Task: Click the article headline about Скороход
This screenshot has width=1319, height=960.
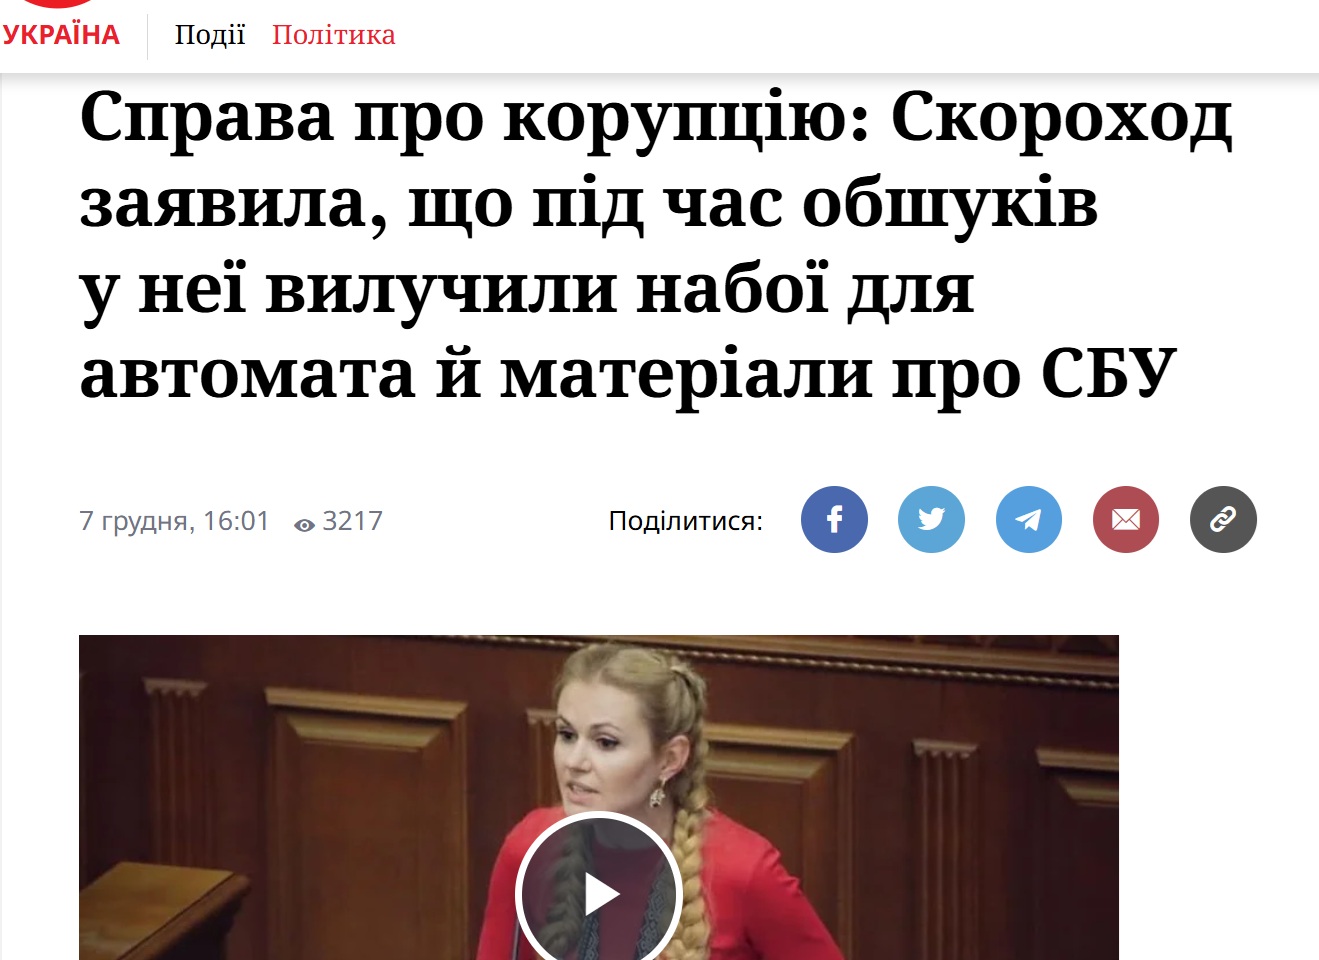Action: 655,245
